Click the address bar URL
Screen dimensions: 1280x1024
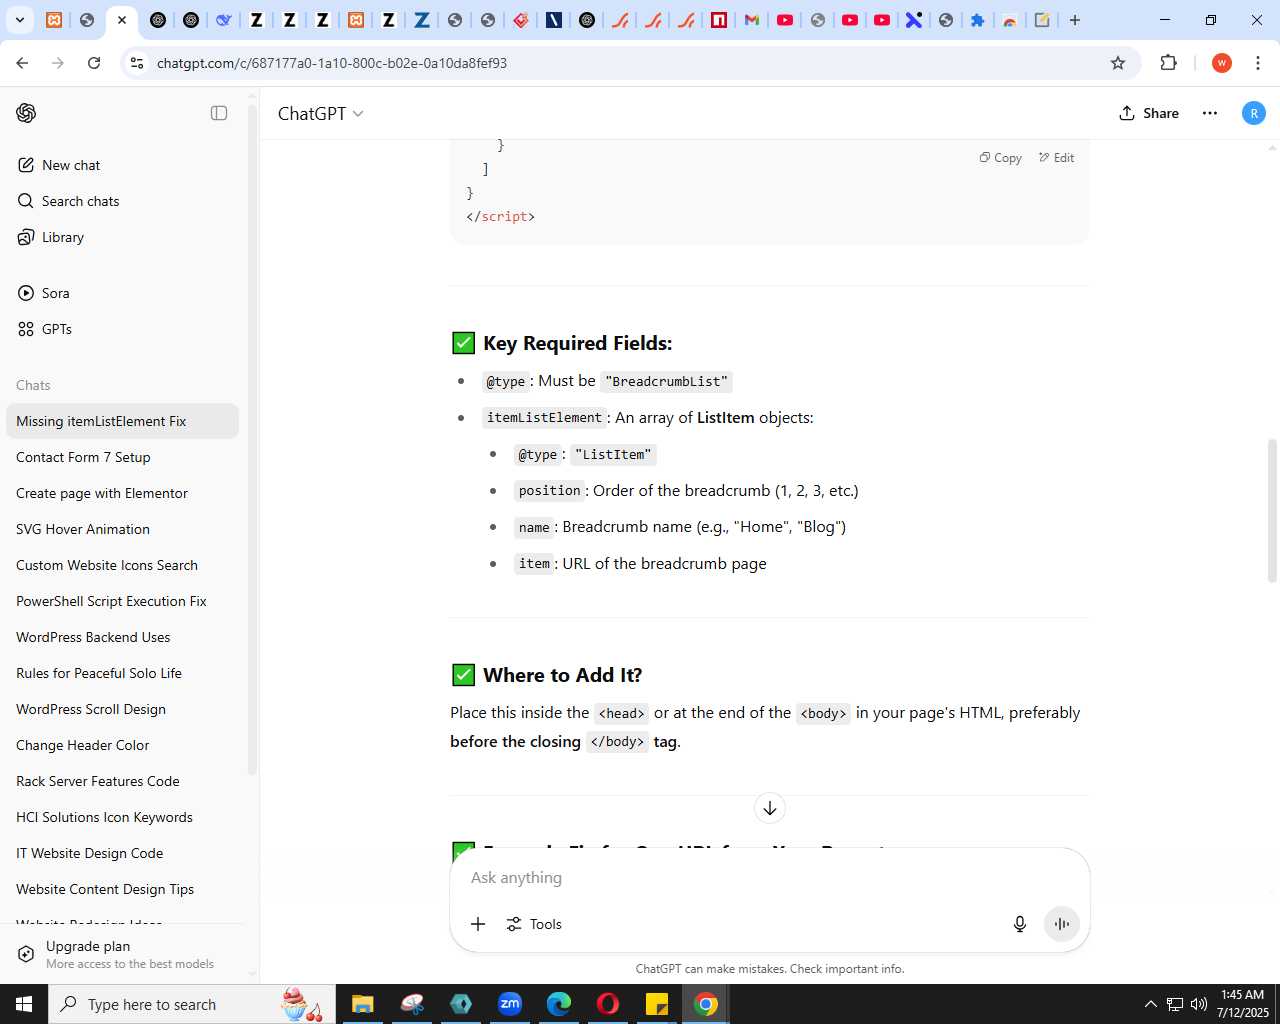pyautogui.click(x=332, y=63)
